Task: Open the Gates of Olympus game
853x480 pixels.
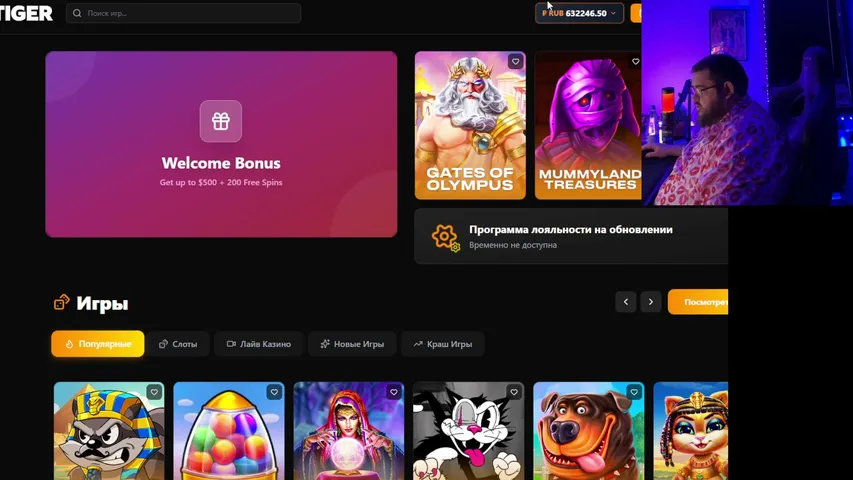Action: click(470, 126)
